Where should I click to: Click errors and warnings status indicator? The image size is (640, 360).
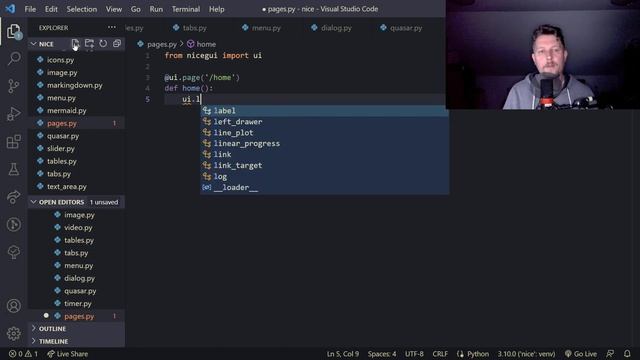pos(23,354)
